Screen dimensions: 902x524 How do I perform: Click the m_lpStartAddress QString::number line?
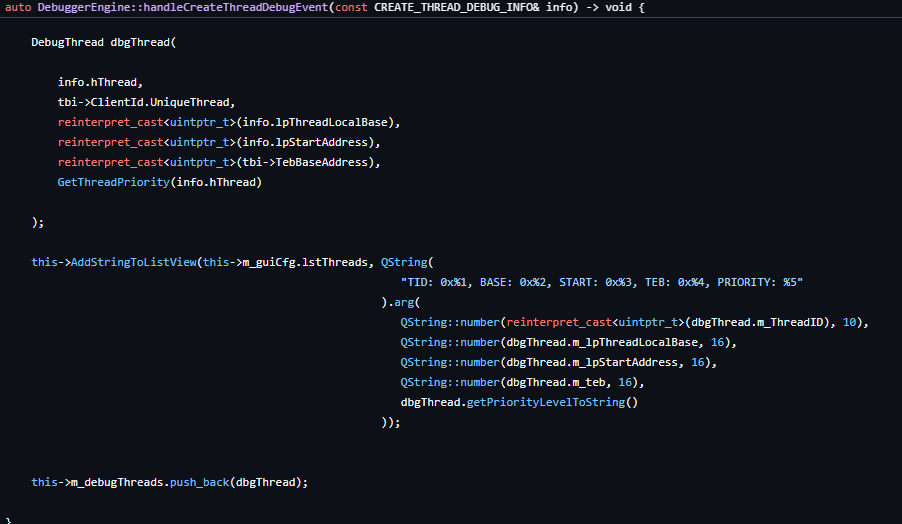click(559, 362)
